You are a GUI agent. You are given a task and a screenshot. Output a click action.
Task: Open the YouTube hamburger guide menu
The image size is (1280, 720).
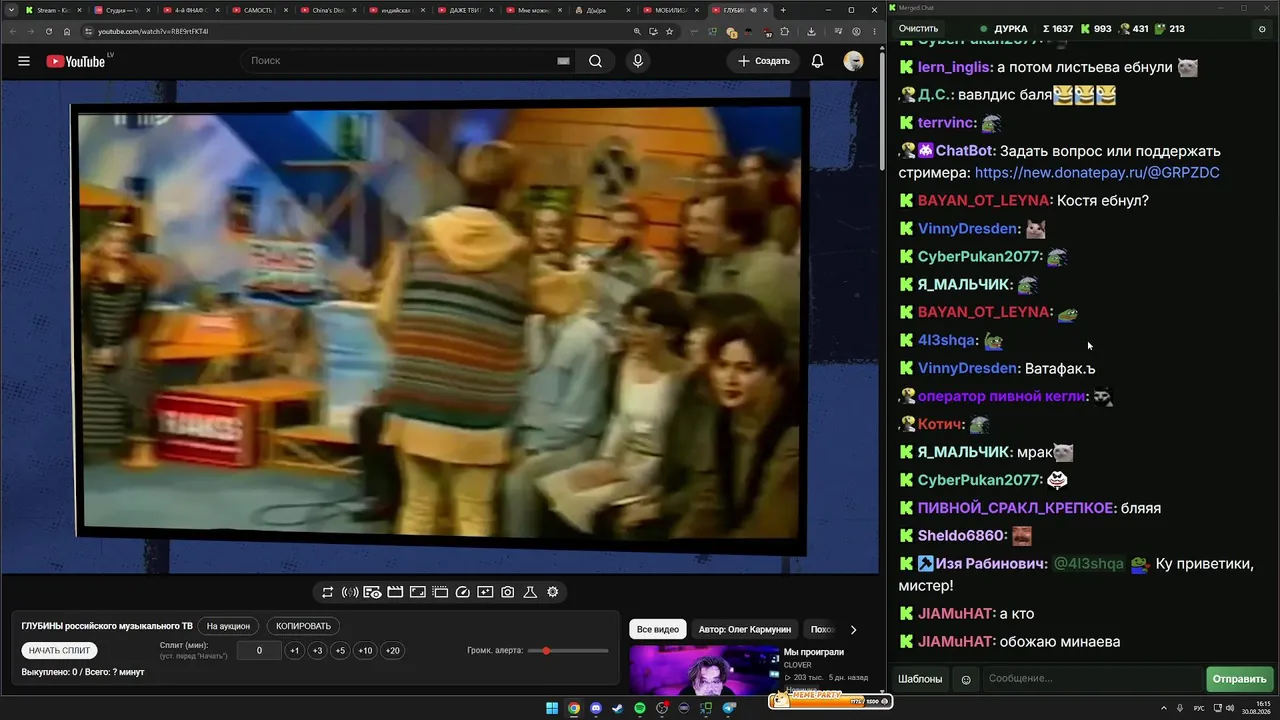click(x=24, y=61)
